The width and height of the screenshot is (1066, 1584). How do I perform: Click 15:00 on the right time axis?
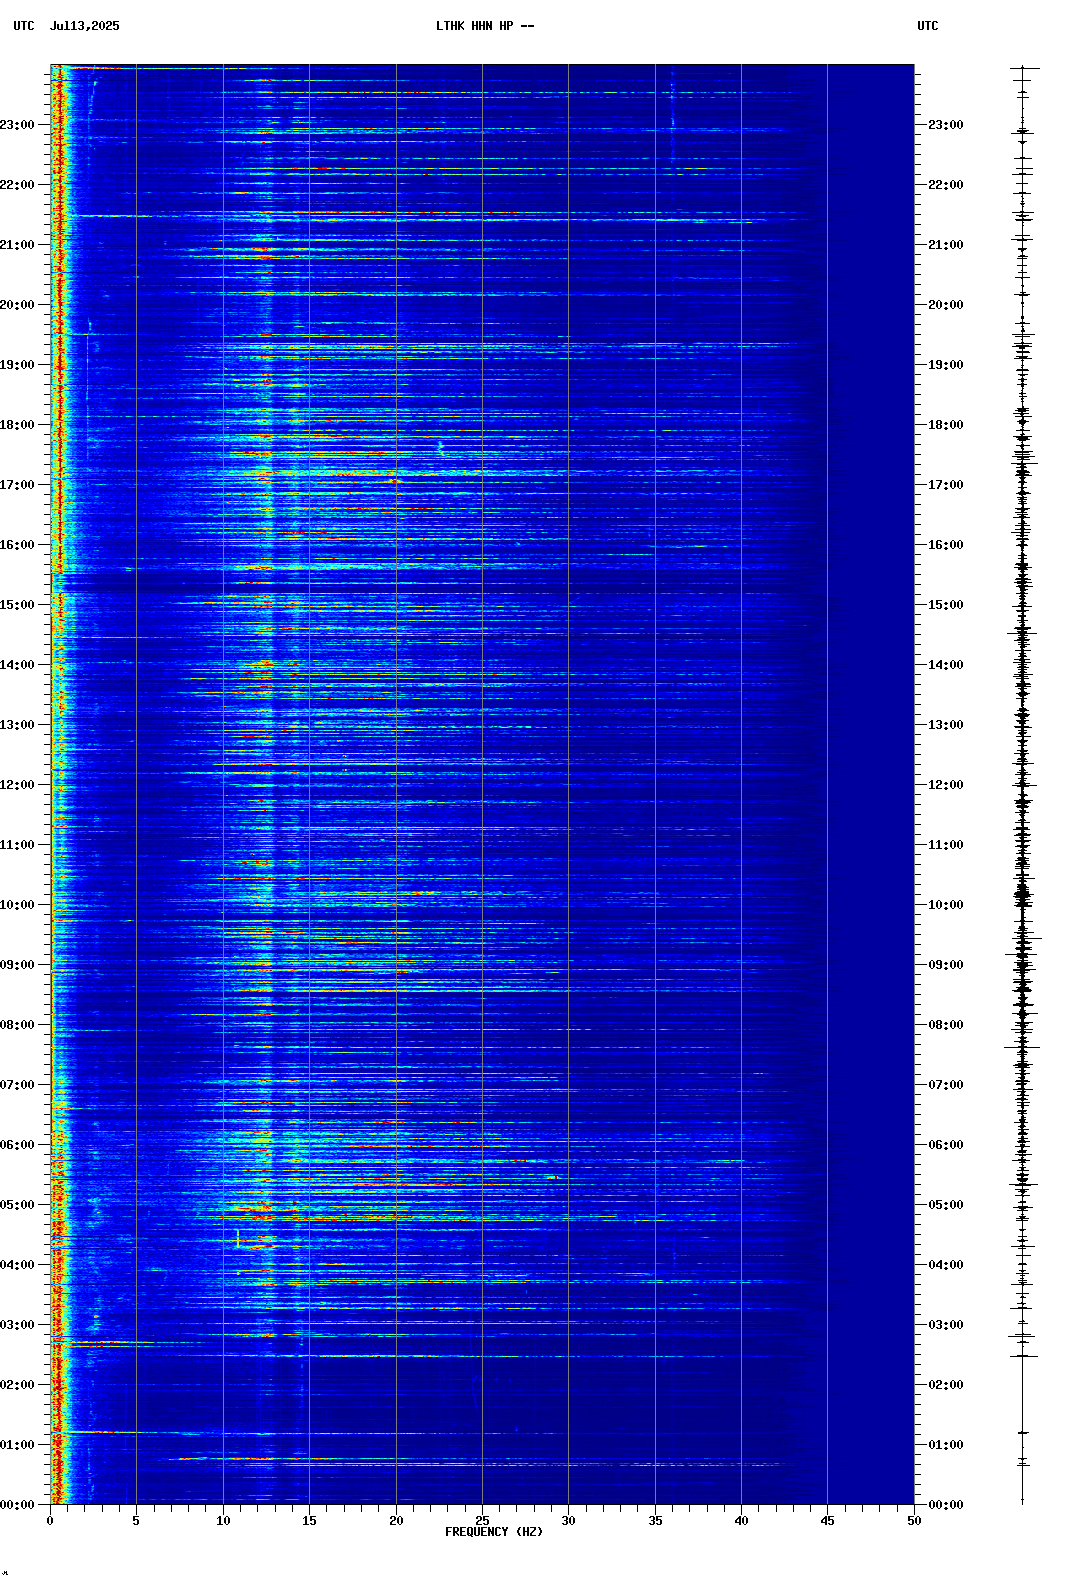tap(946, 605)
